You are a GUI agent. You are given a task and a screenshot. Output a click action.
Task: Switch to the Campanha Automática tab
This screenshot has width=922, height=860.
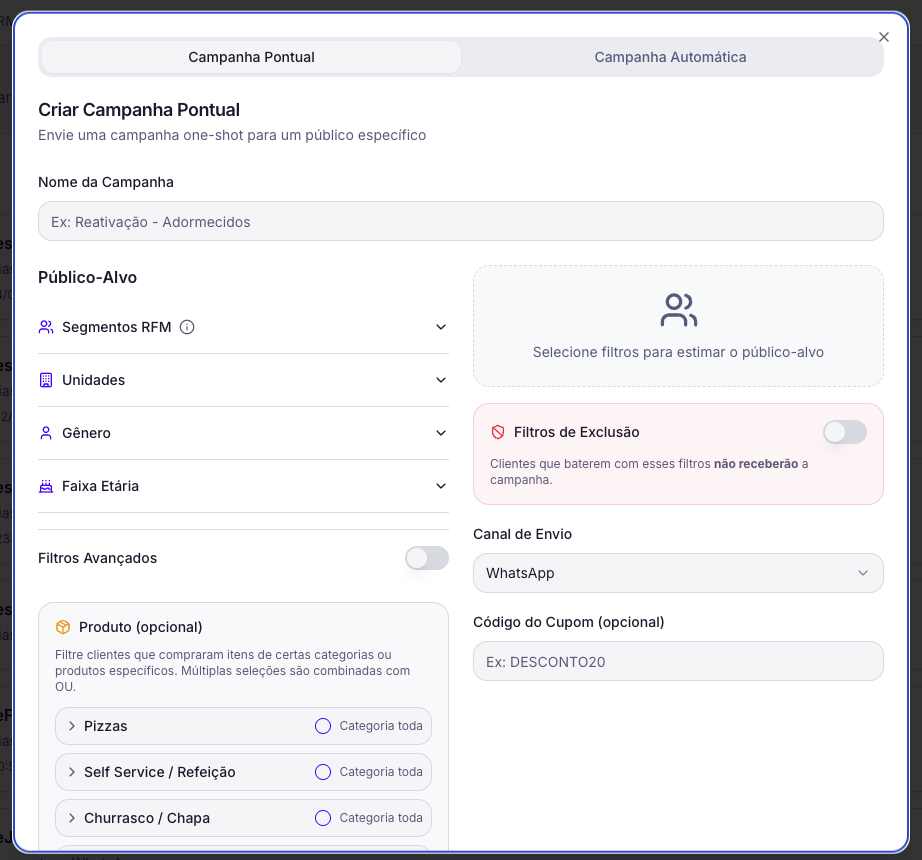point(670,57)
